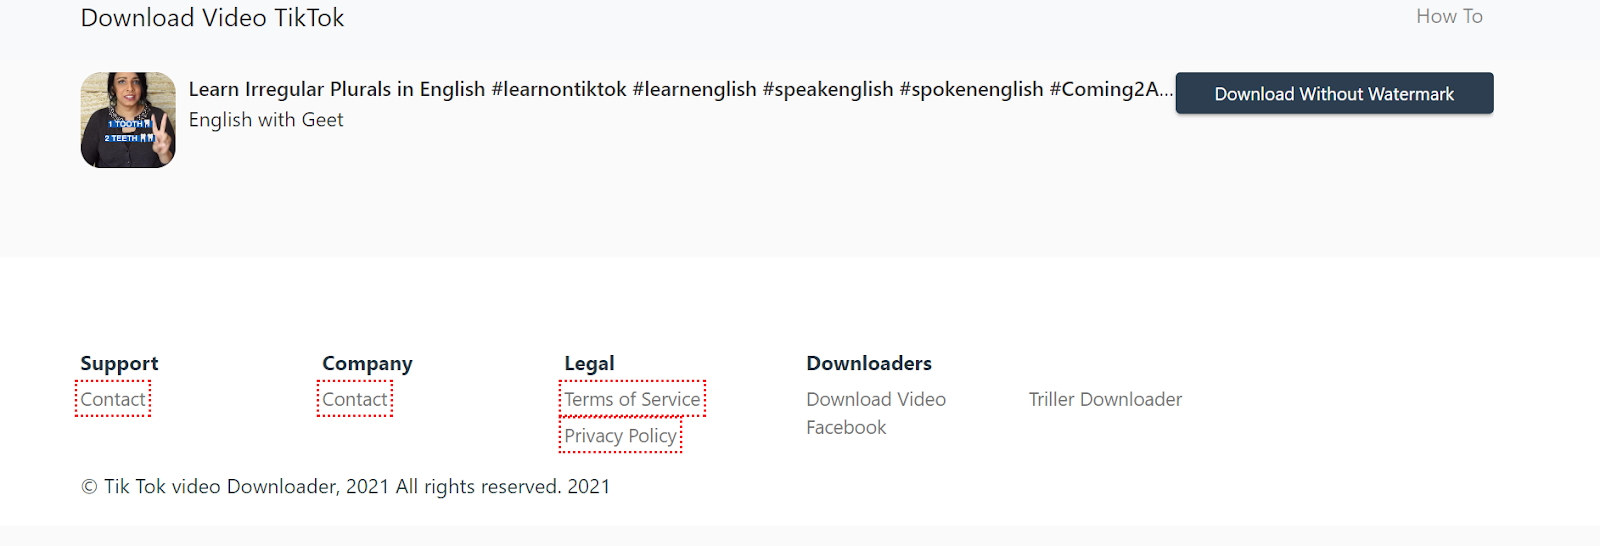
Task: Click the Download Without Watermark button
Action: [1334, 93]
